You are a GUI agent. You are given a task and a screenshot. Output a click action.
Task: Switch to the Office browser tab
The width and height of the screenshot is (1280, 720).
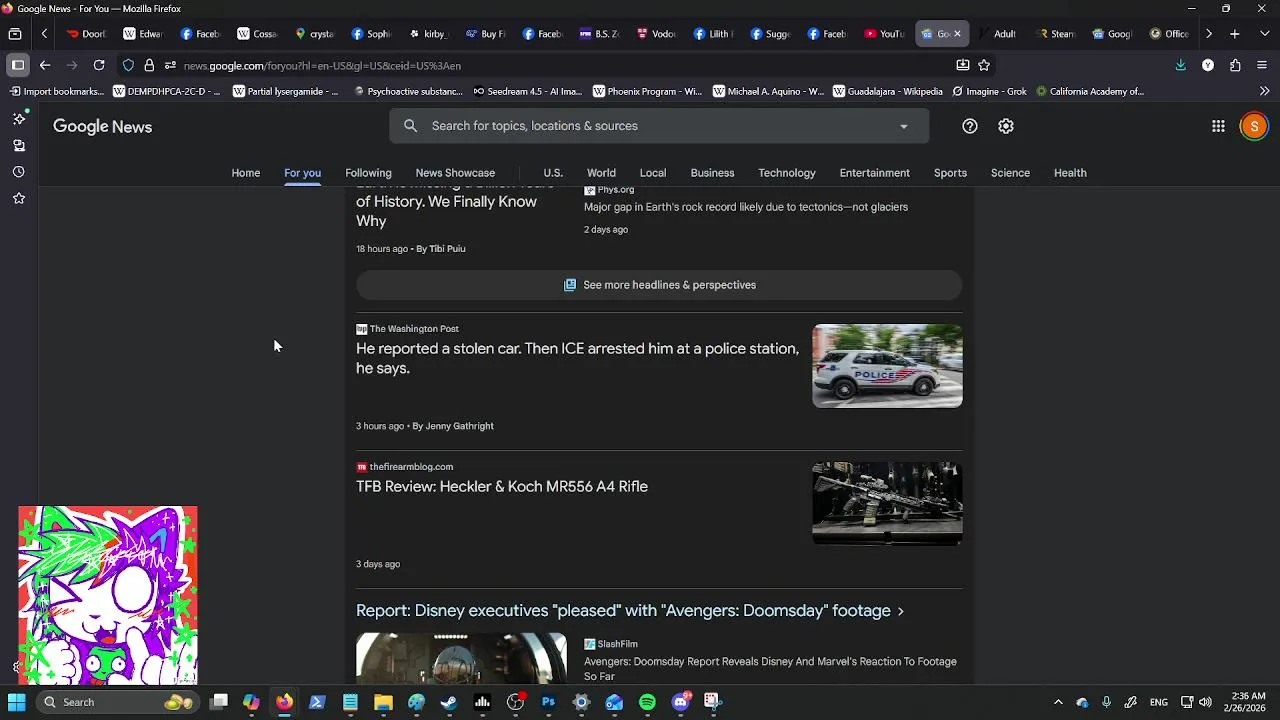1170,34
